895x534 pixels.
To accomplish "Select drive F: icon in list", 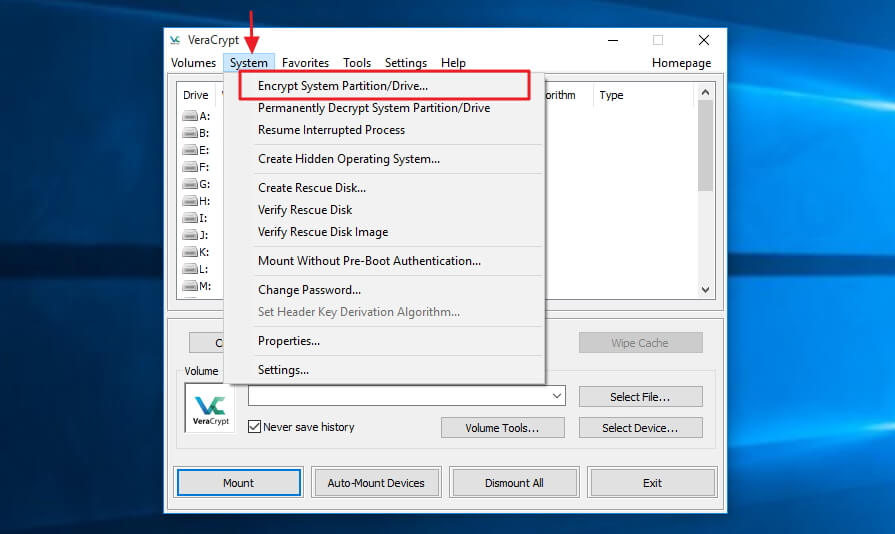I will [x=190, y=167].
